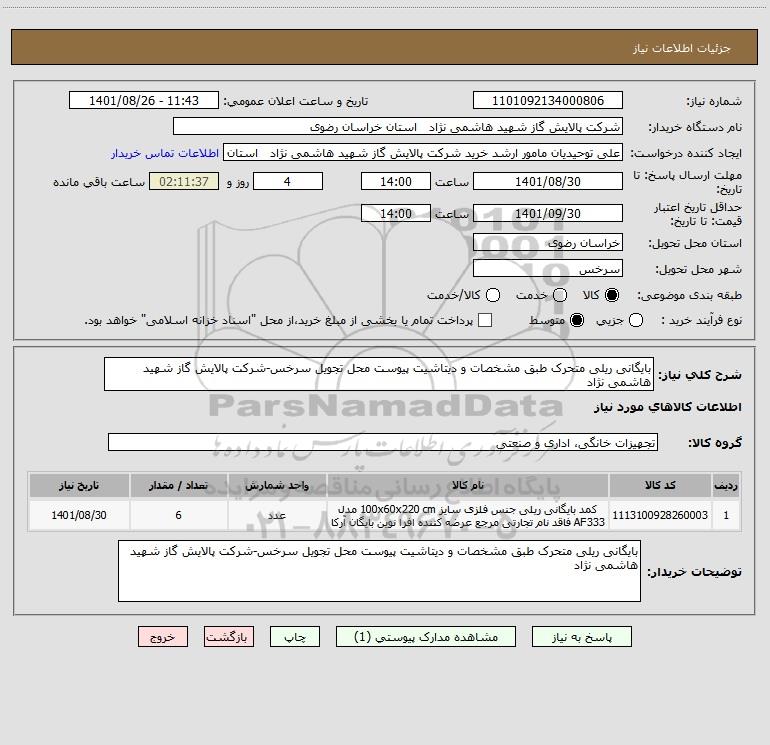Open the اطلاعات تماس خریدار link

tap(165, 153)
